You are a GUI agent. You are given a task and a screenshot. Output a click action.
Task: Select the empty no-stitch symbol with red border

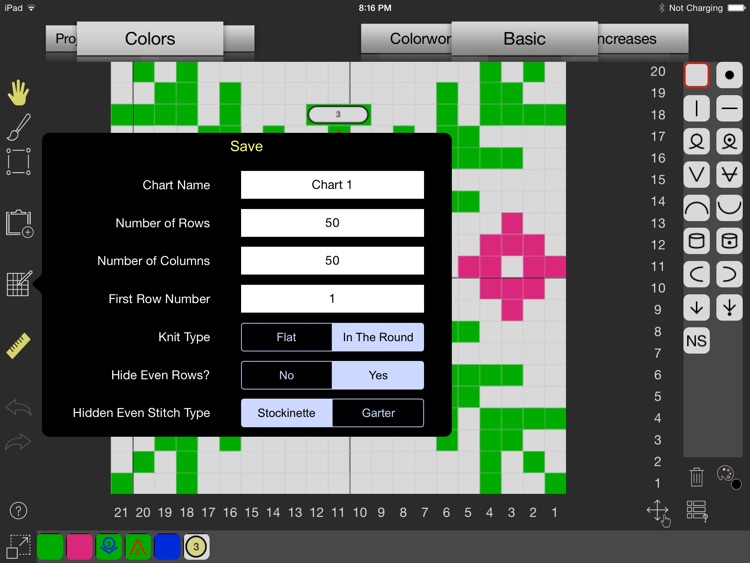tap(696, 75)
